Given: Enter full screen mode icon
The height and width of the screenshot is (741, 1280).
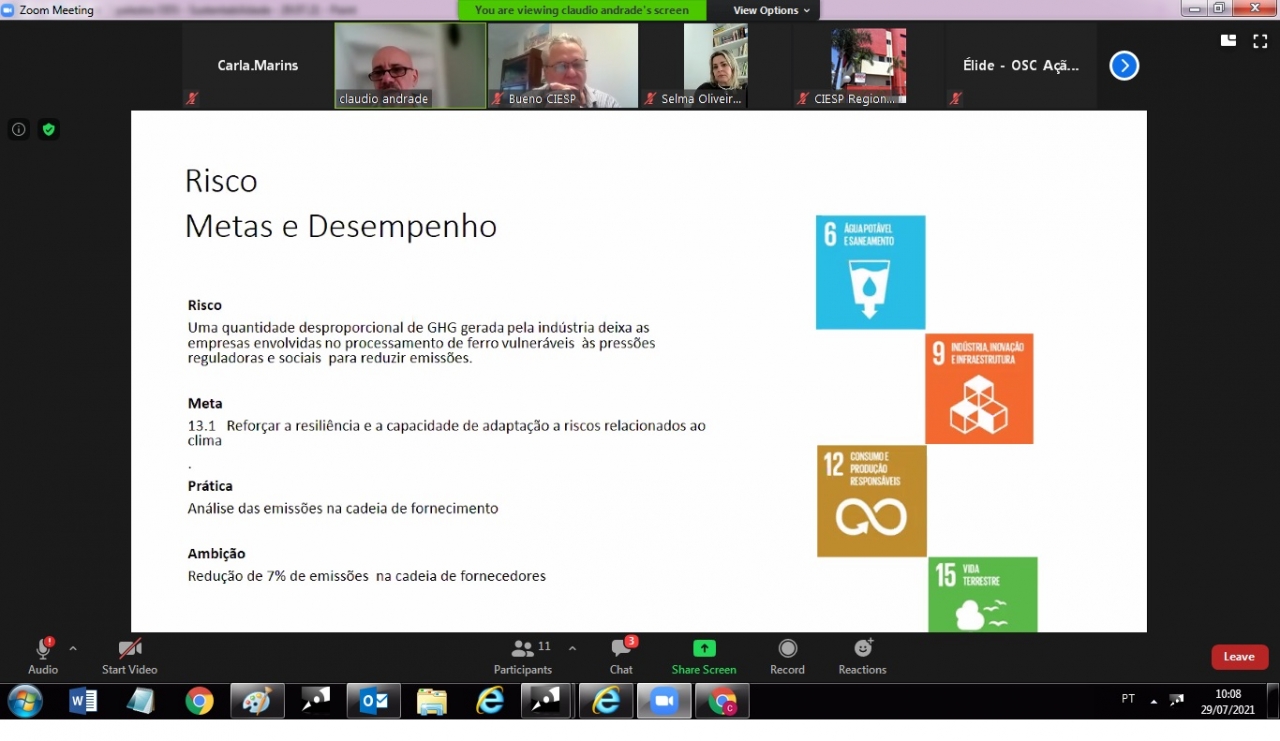Looking at the screenshot, I should coord(1260,41).
